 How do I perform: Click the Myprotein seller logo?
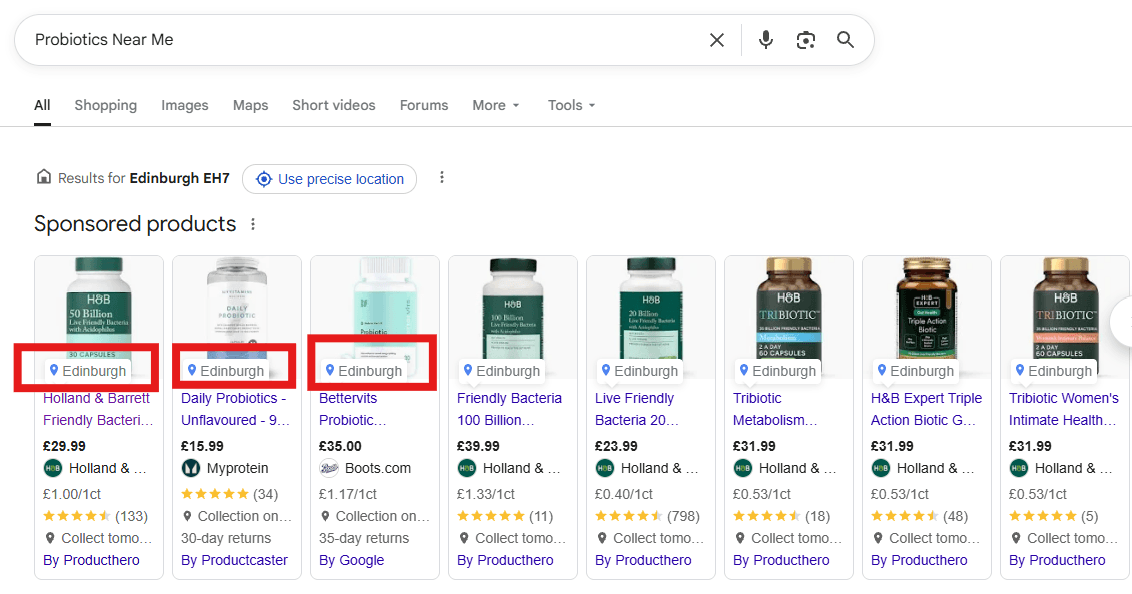pos(191,468)
